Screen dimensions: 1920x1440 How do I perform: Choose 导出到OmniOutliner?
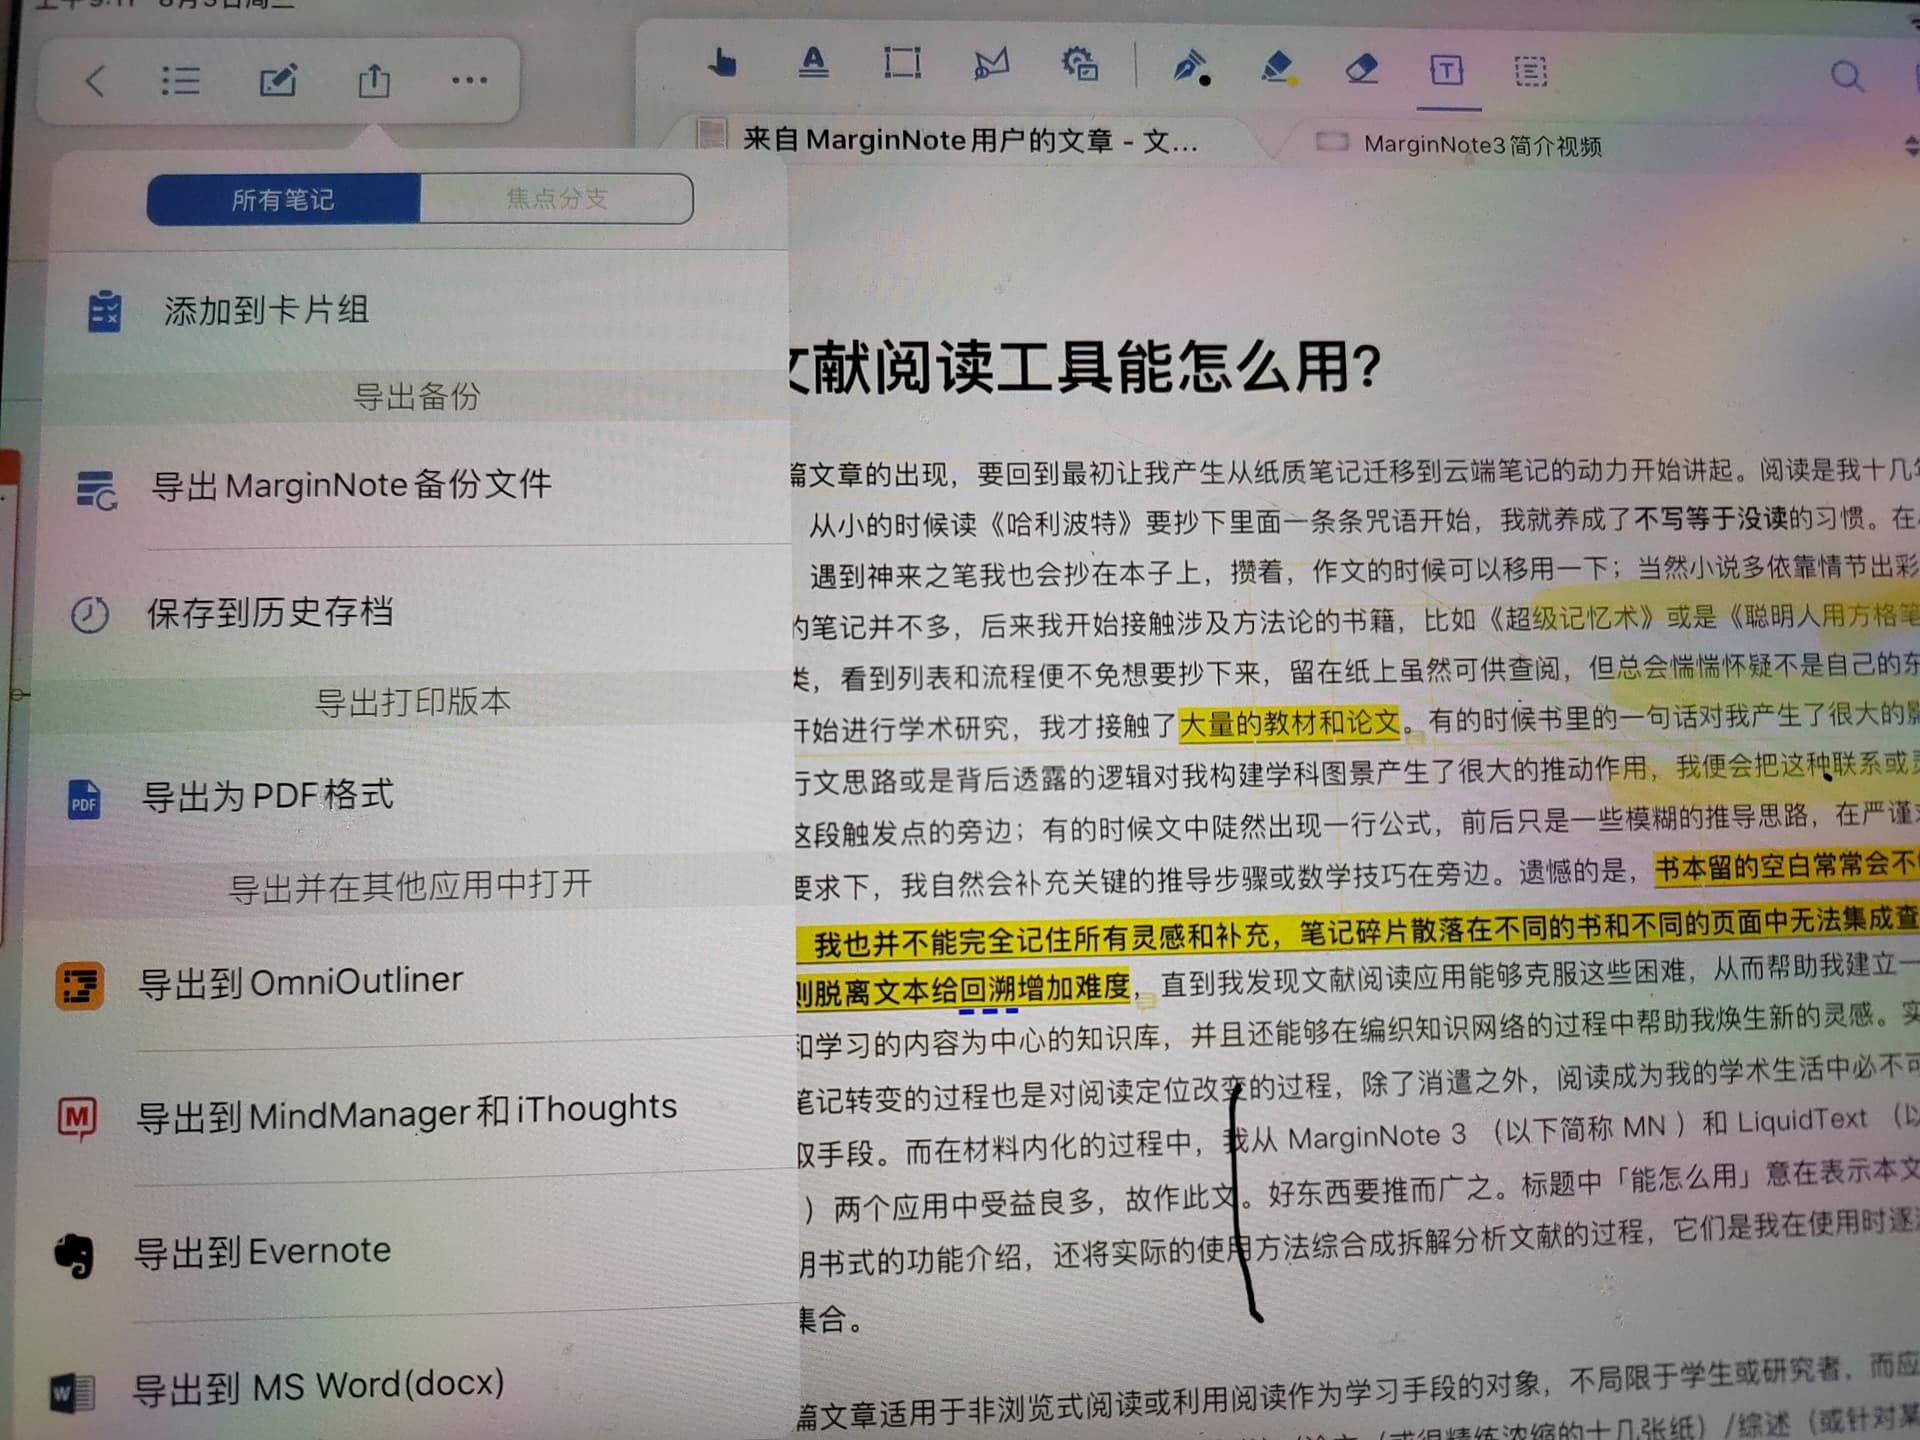pyautogui.click(x=410, y=982)
